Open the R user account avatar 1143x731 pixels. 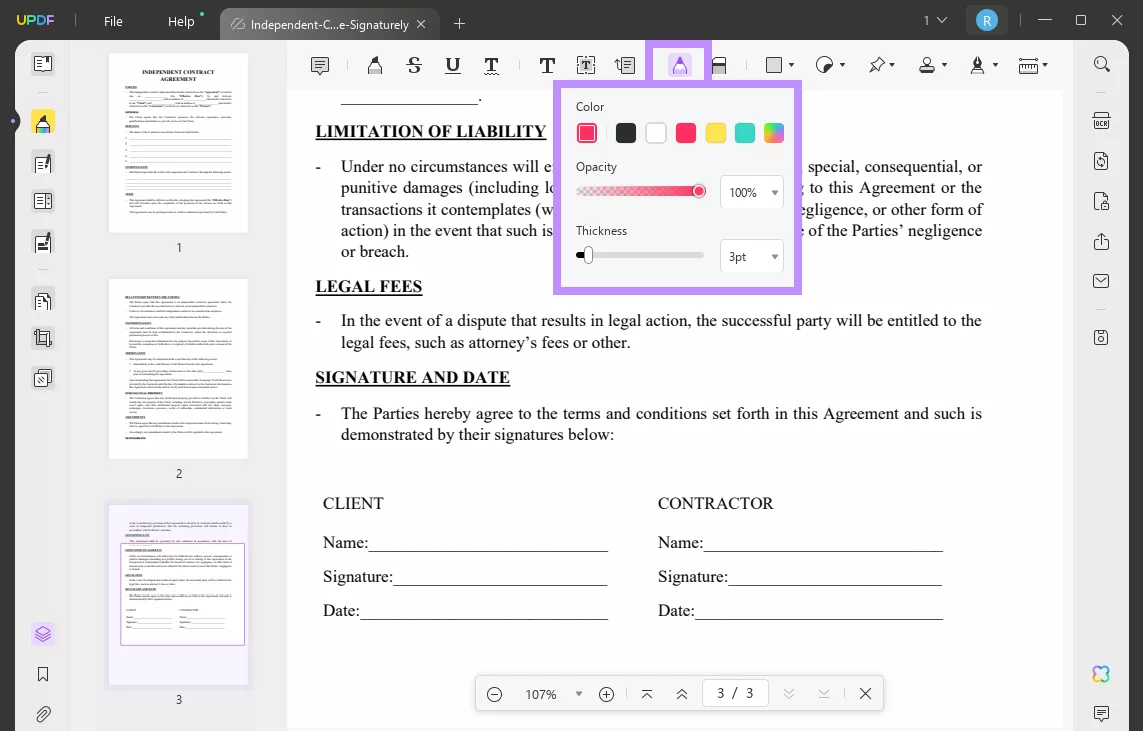click(986, 20)
